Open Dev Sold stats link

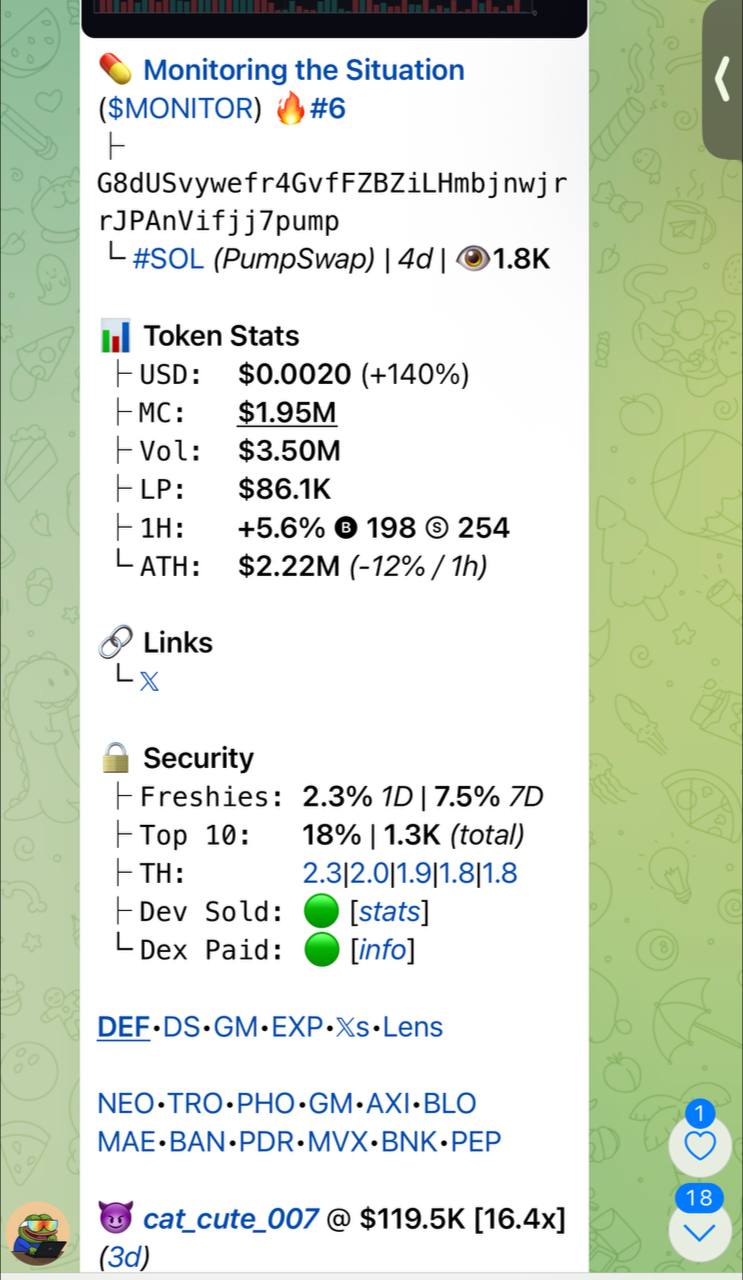pos(389,912)
